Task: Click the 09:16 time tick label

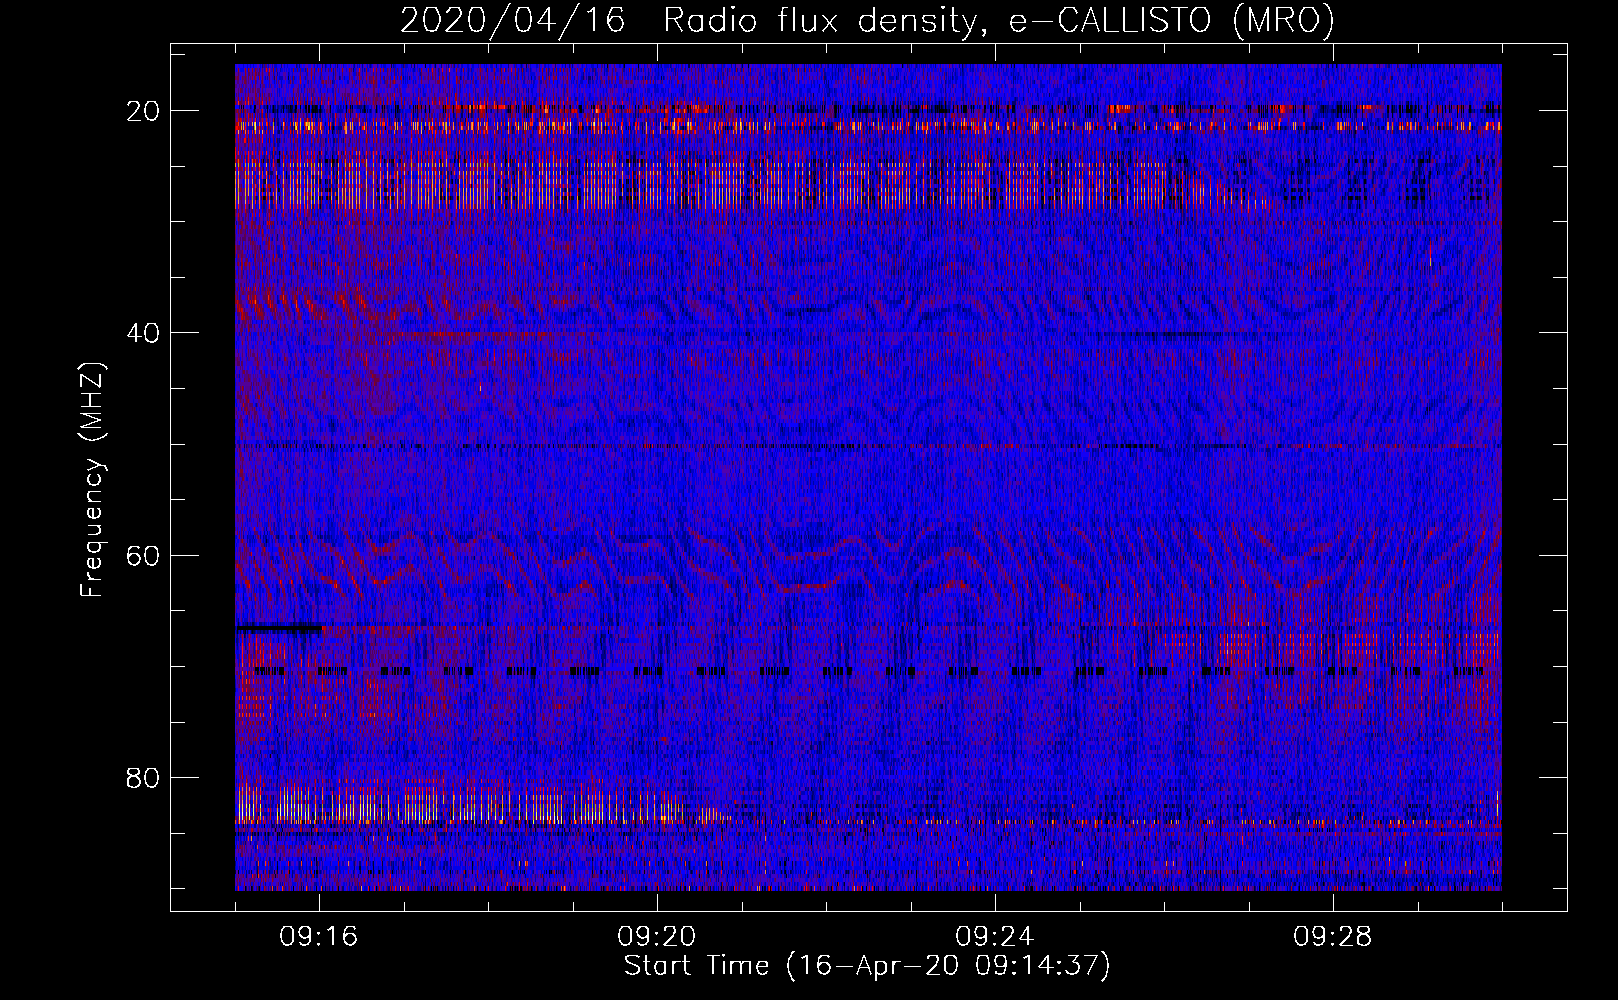Action: click(319, 937)
